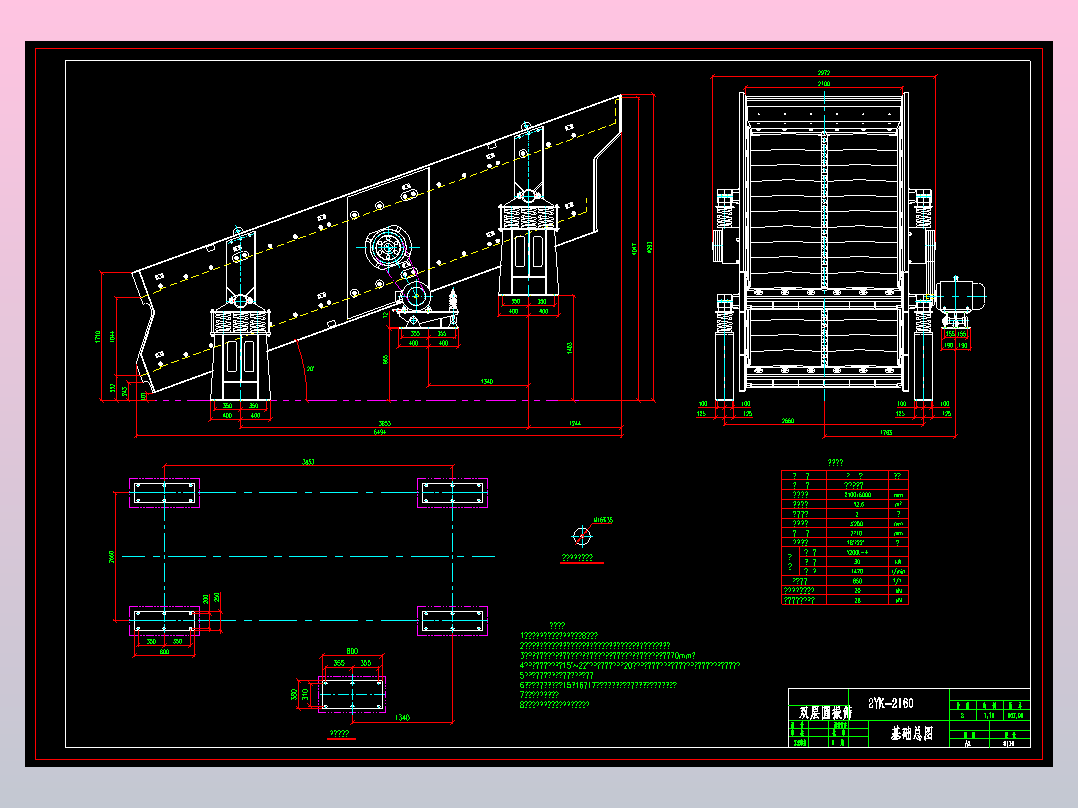Click the 2660 dimension under the end view
Screen dimensions: 1078x808
click(788, 420)
